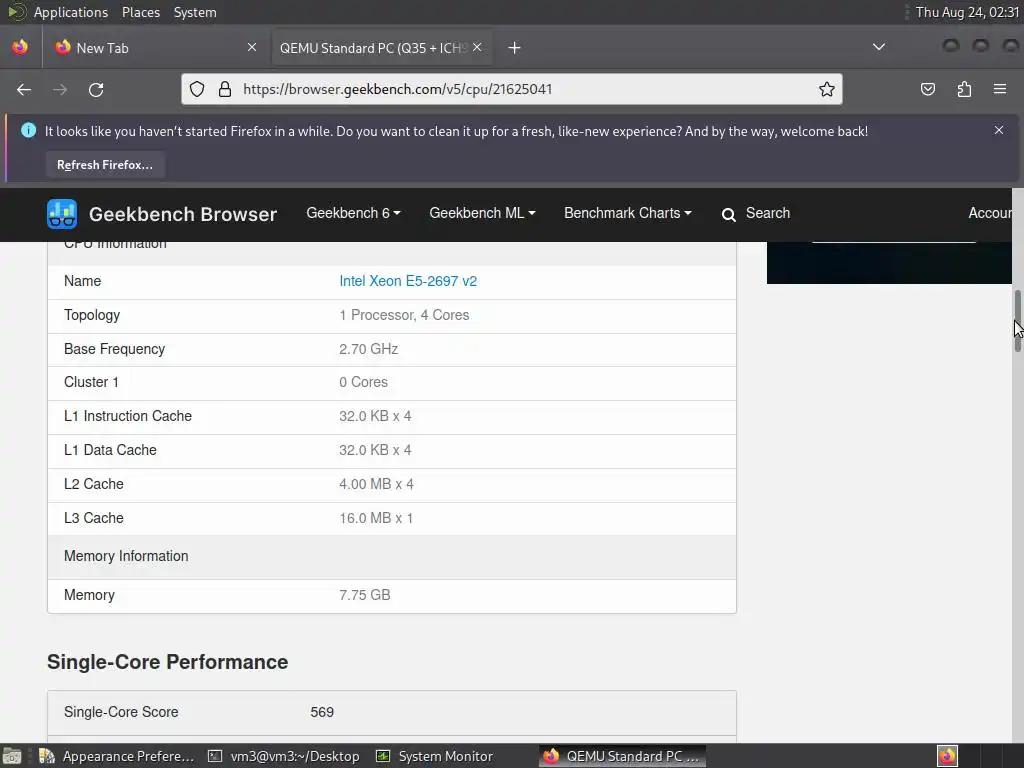
Task: Click the Refresh Firefox button
Action: (x=105, y=165)
